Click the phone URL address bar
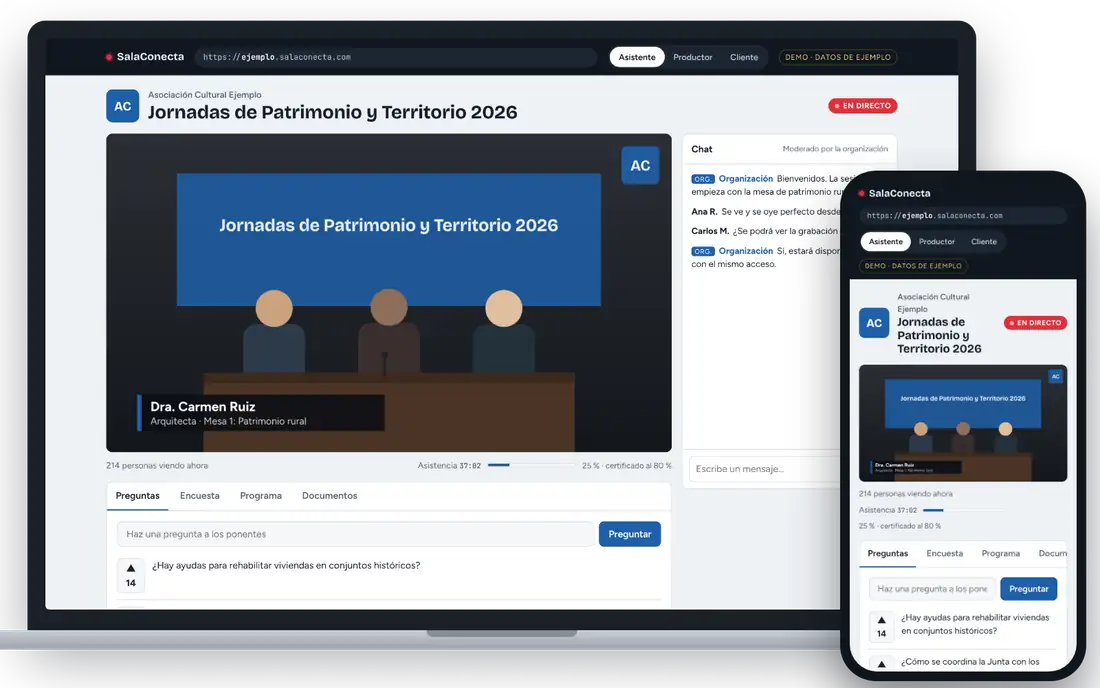This screenshot has width=1100, height=688. [x=963, y=216]
